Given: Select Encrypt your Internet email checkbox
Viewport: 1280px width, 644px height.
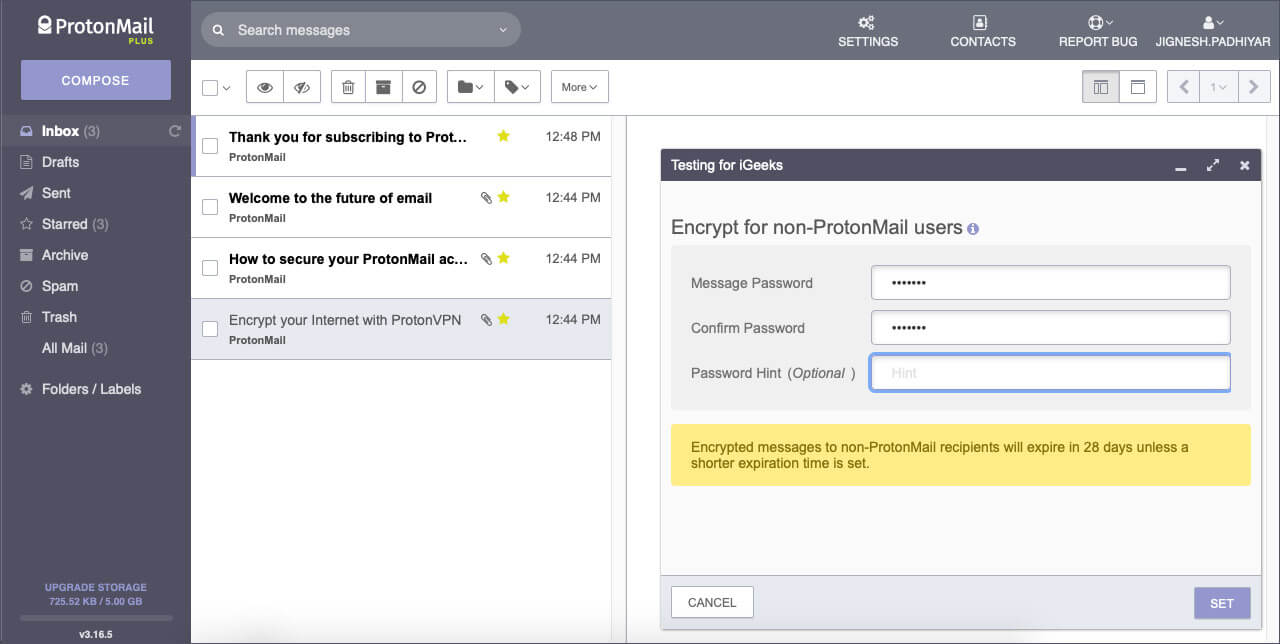Looking at the screenshot, I should click(x=210, y=329).
